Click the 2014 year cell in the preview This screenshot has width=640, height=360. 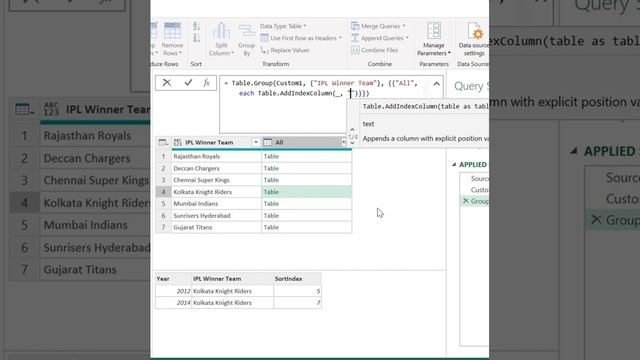click(173, 303)
